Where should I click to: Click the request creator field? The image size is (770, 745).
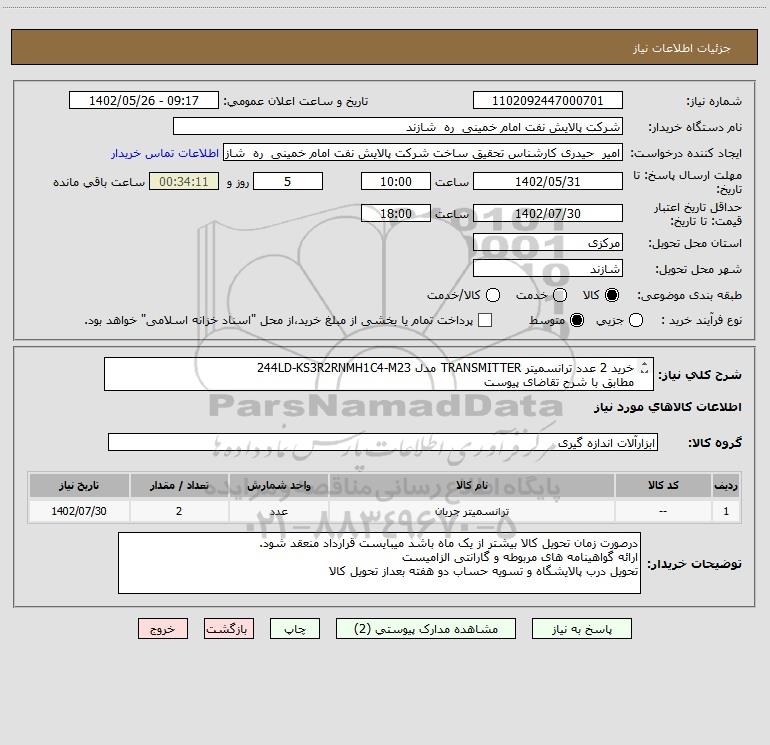pyautogui.click(x=423, y=153)
